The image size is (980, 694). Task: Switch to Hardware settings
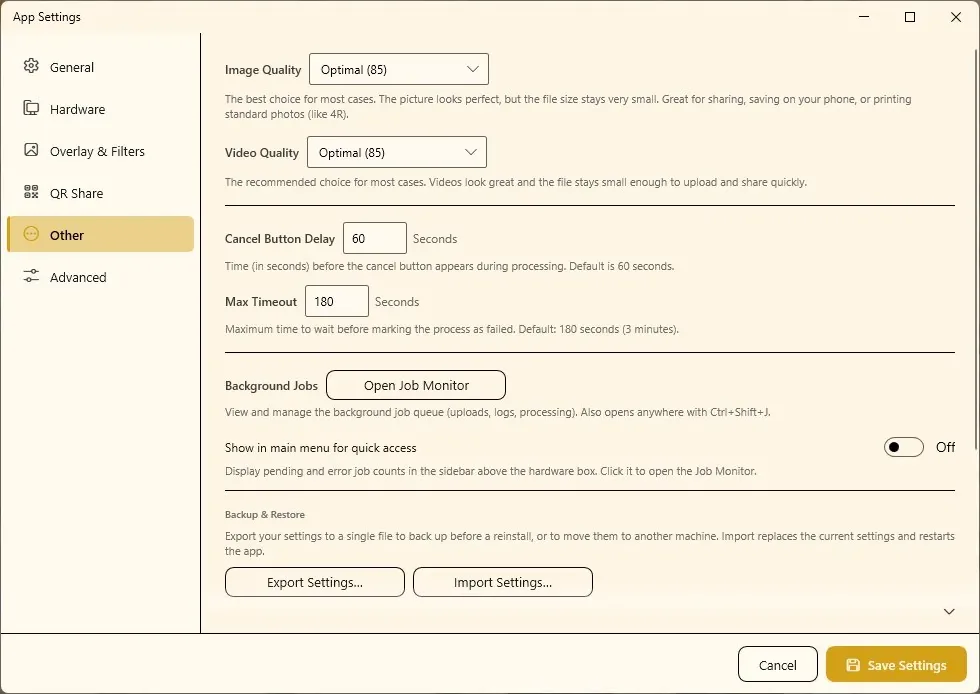100,109
